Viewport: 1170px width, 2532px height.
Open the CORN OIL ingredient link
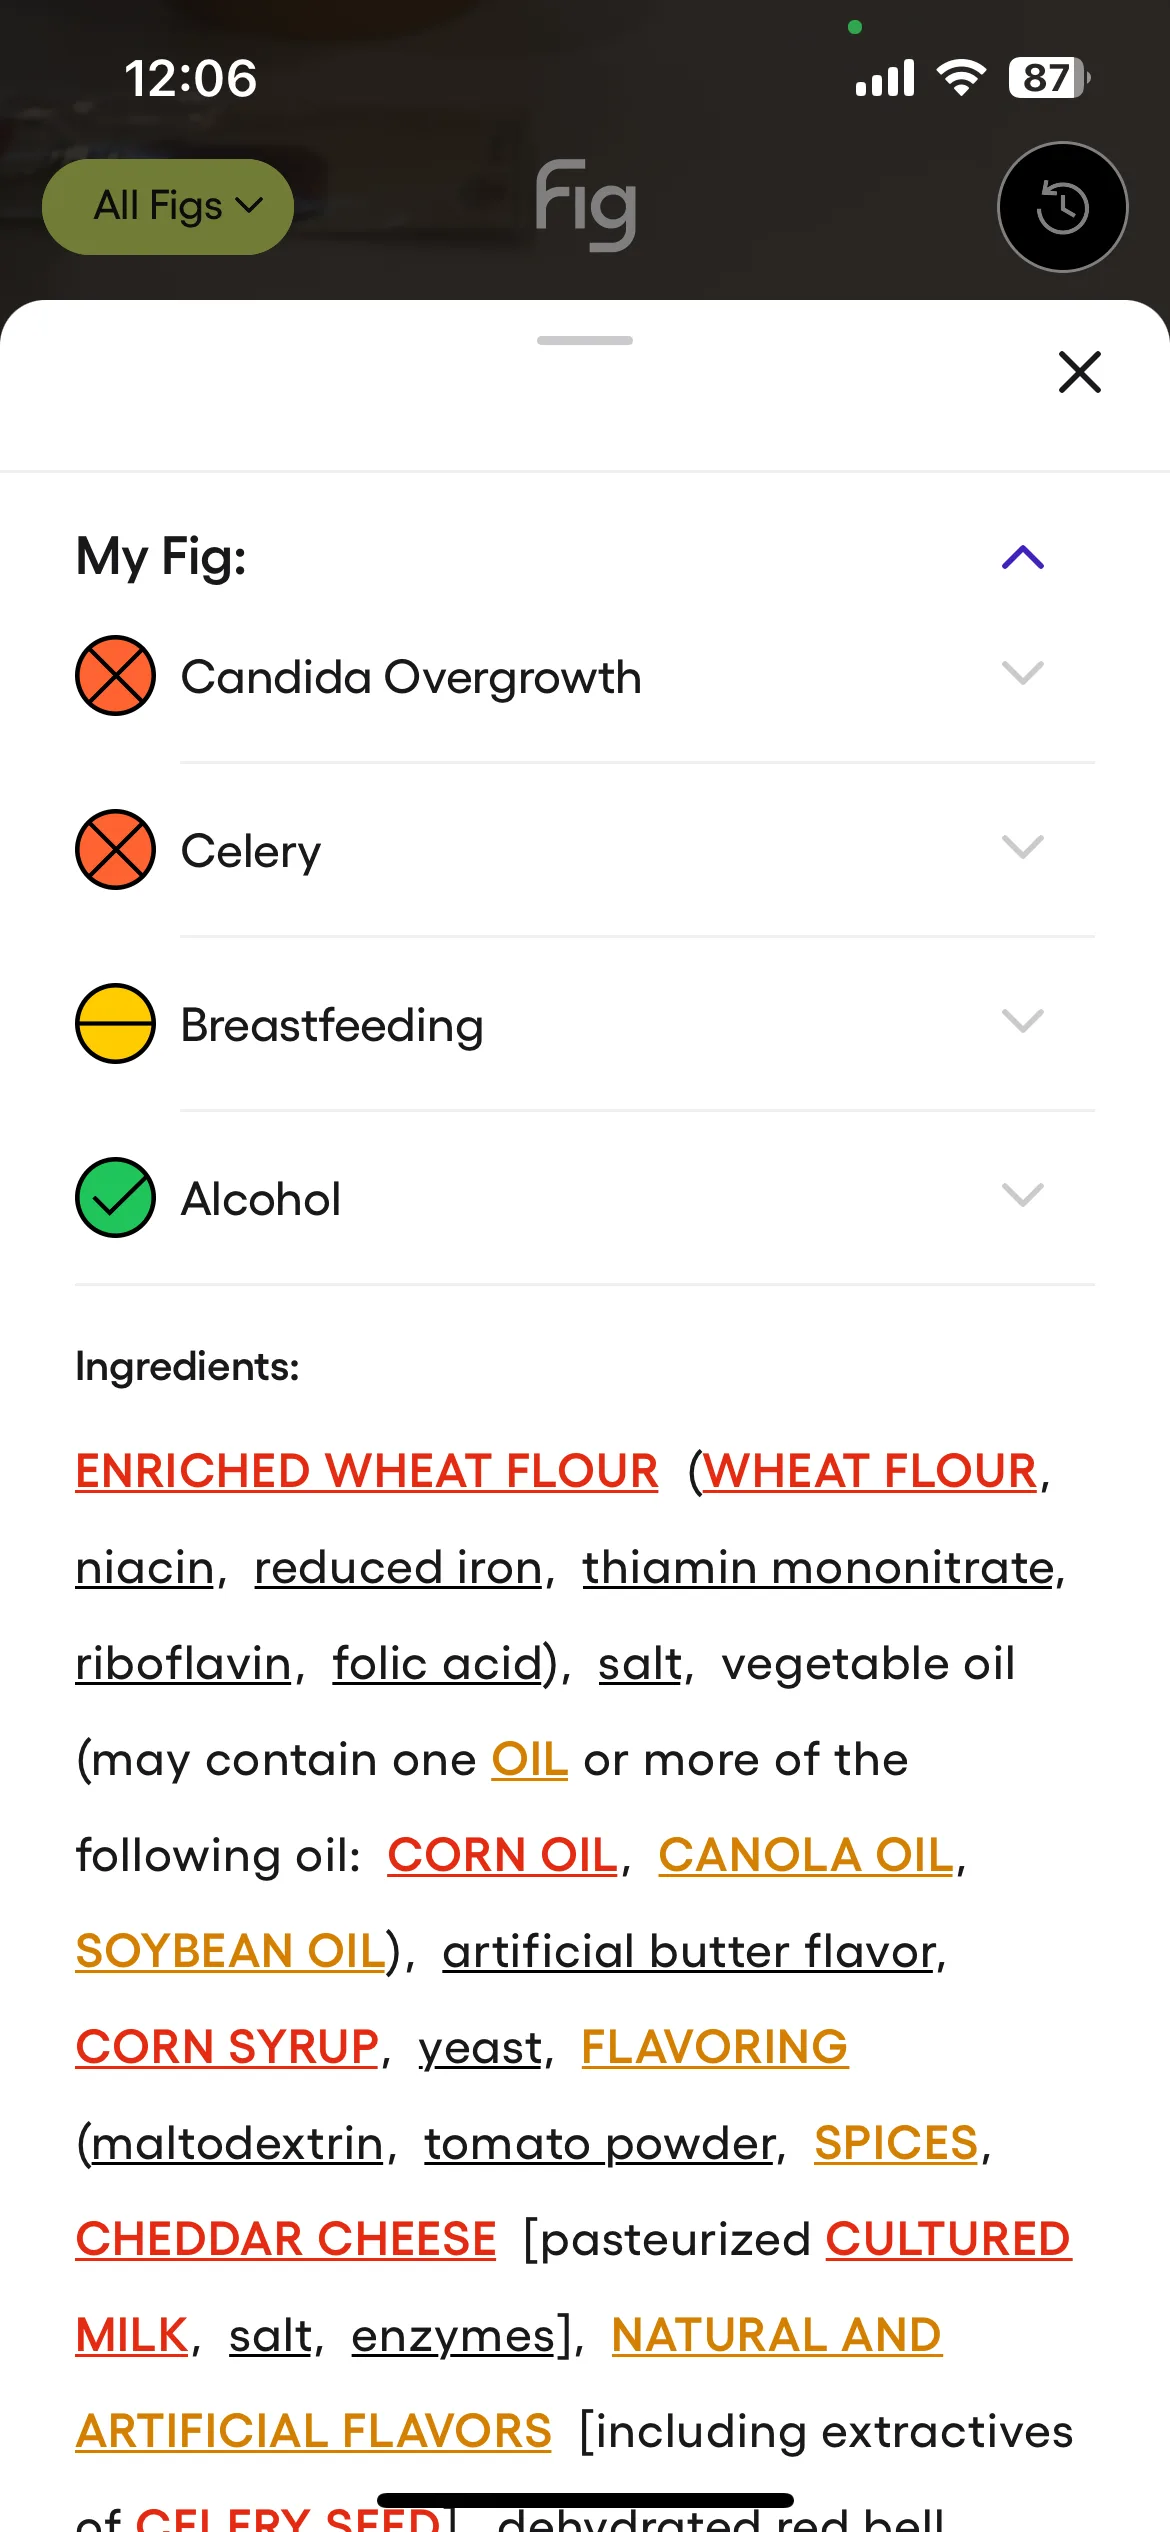pyautogui.click(x=503, y=1855)
